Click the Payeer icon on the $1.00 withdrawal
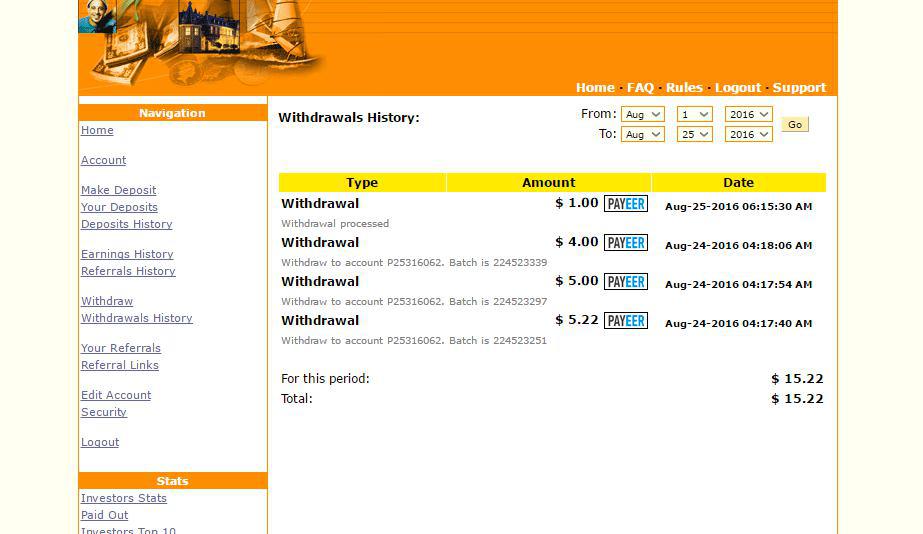923x534 pixels. coord(625,204)
